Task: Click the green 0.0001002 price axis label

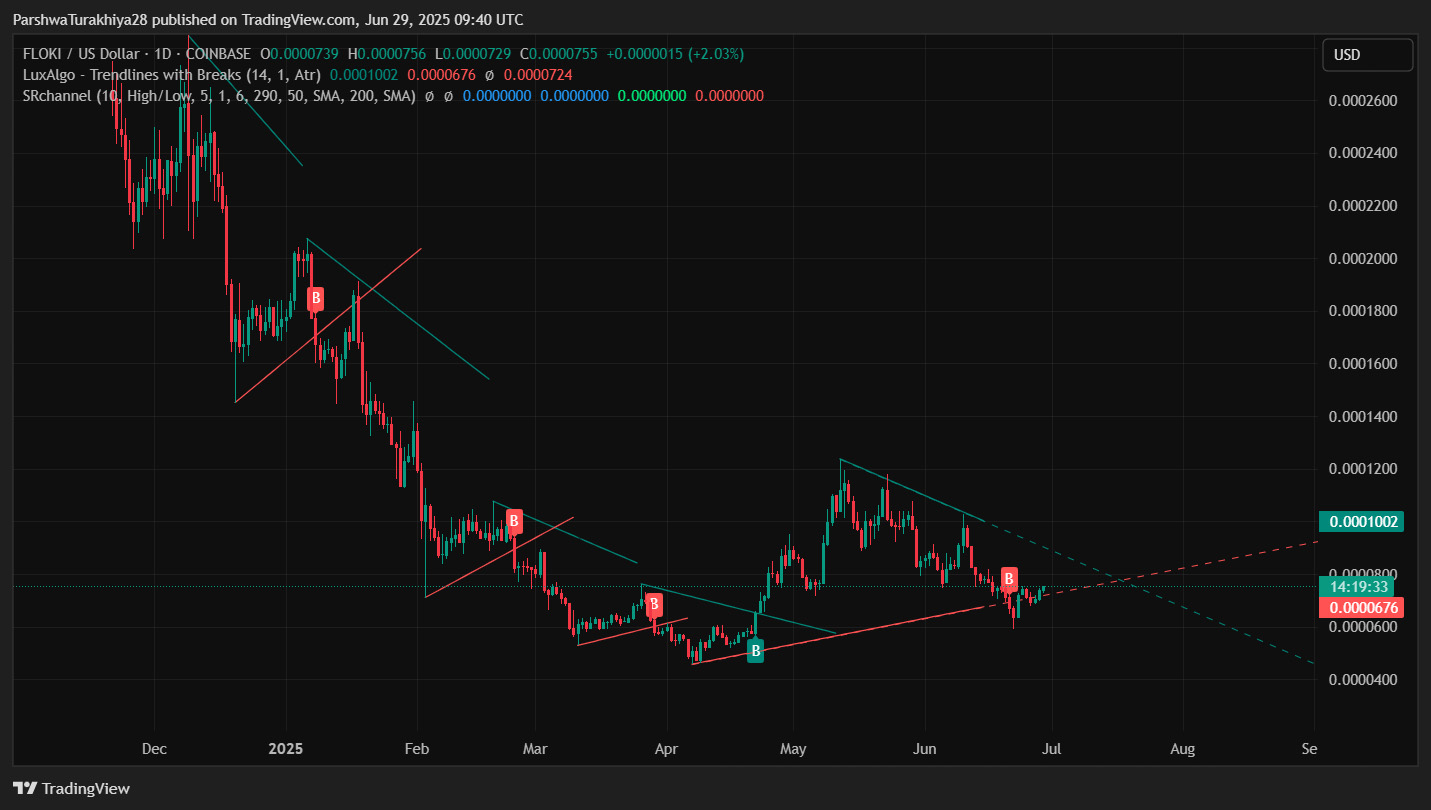Action: (1361, 521)
